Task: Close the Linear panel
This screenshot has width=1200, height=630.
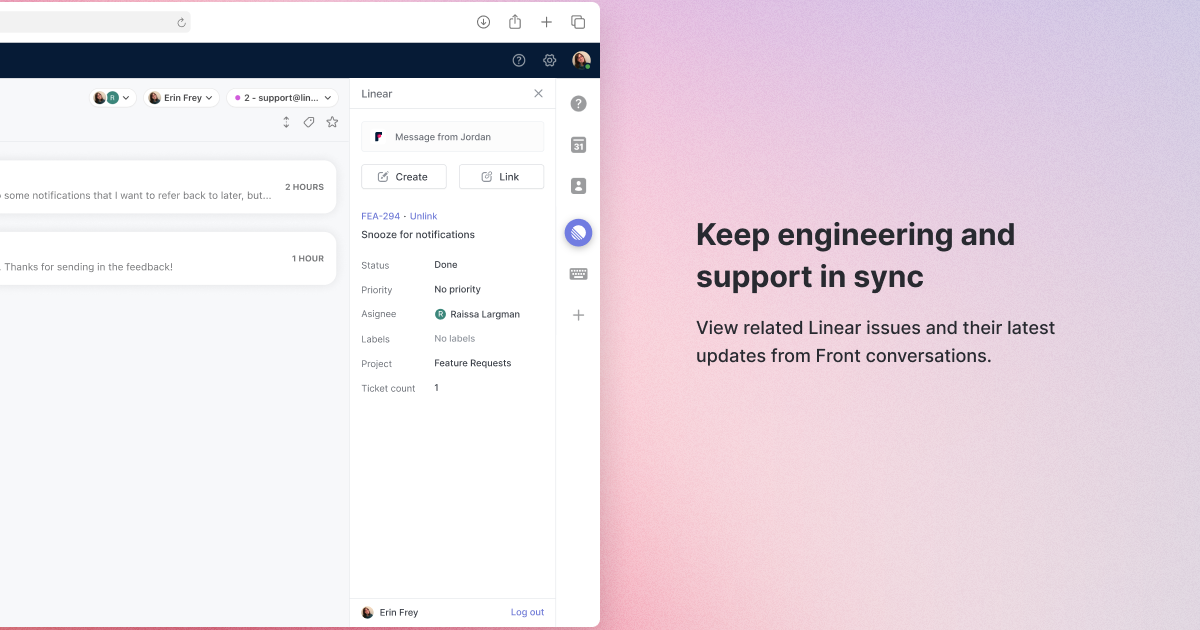Action: (x=538, y=93)
